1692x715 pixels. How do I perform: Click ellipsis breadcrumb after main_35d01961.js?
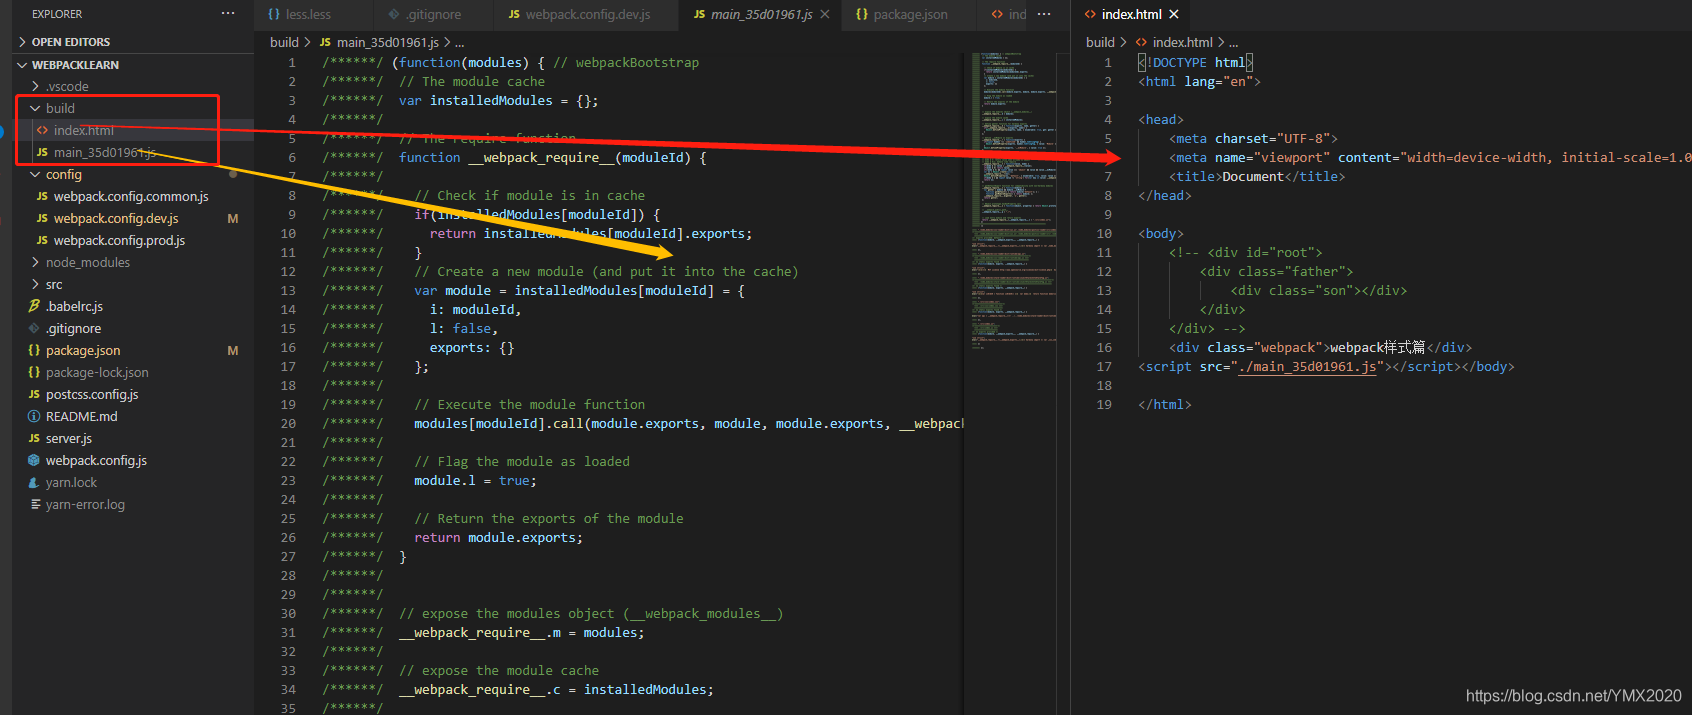pyautogui.click(x=459, y=42)
